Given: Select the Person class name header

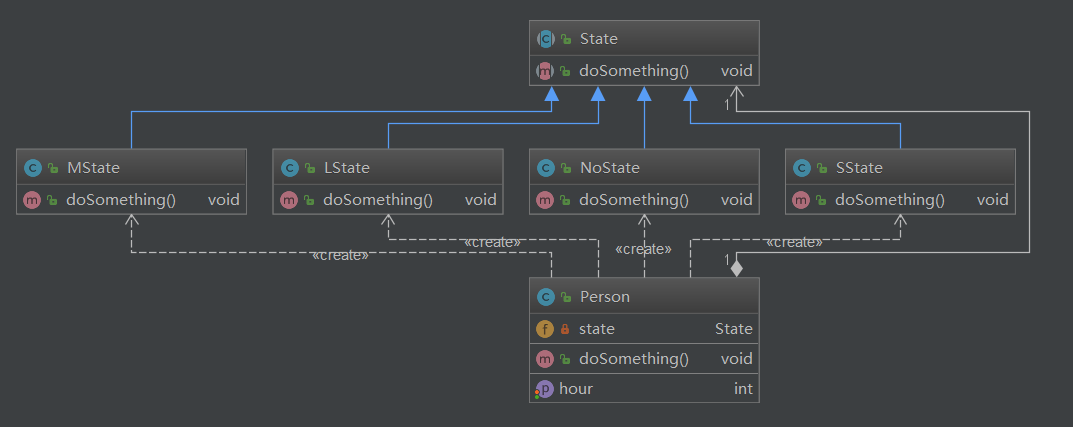Looking at the screenshot, I should pyautogui.click(x=604, y=297).
